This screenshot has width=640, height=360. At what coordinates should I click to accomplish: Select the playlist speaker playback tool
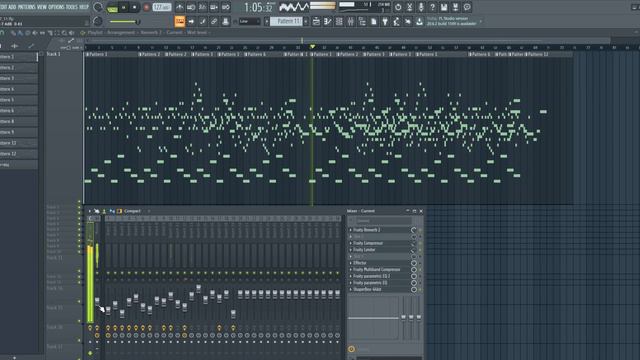click(x=72, y=33)
